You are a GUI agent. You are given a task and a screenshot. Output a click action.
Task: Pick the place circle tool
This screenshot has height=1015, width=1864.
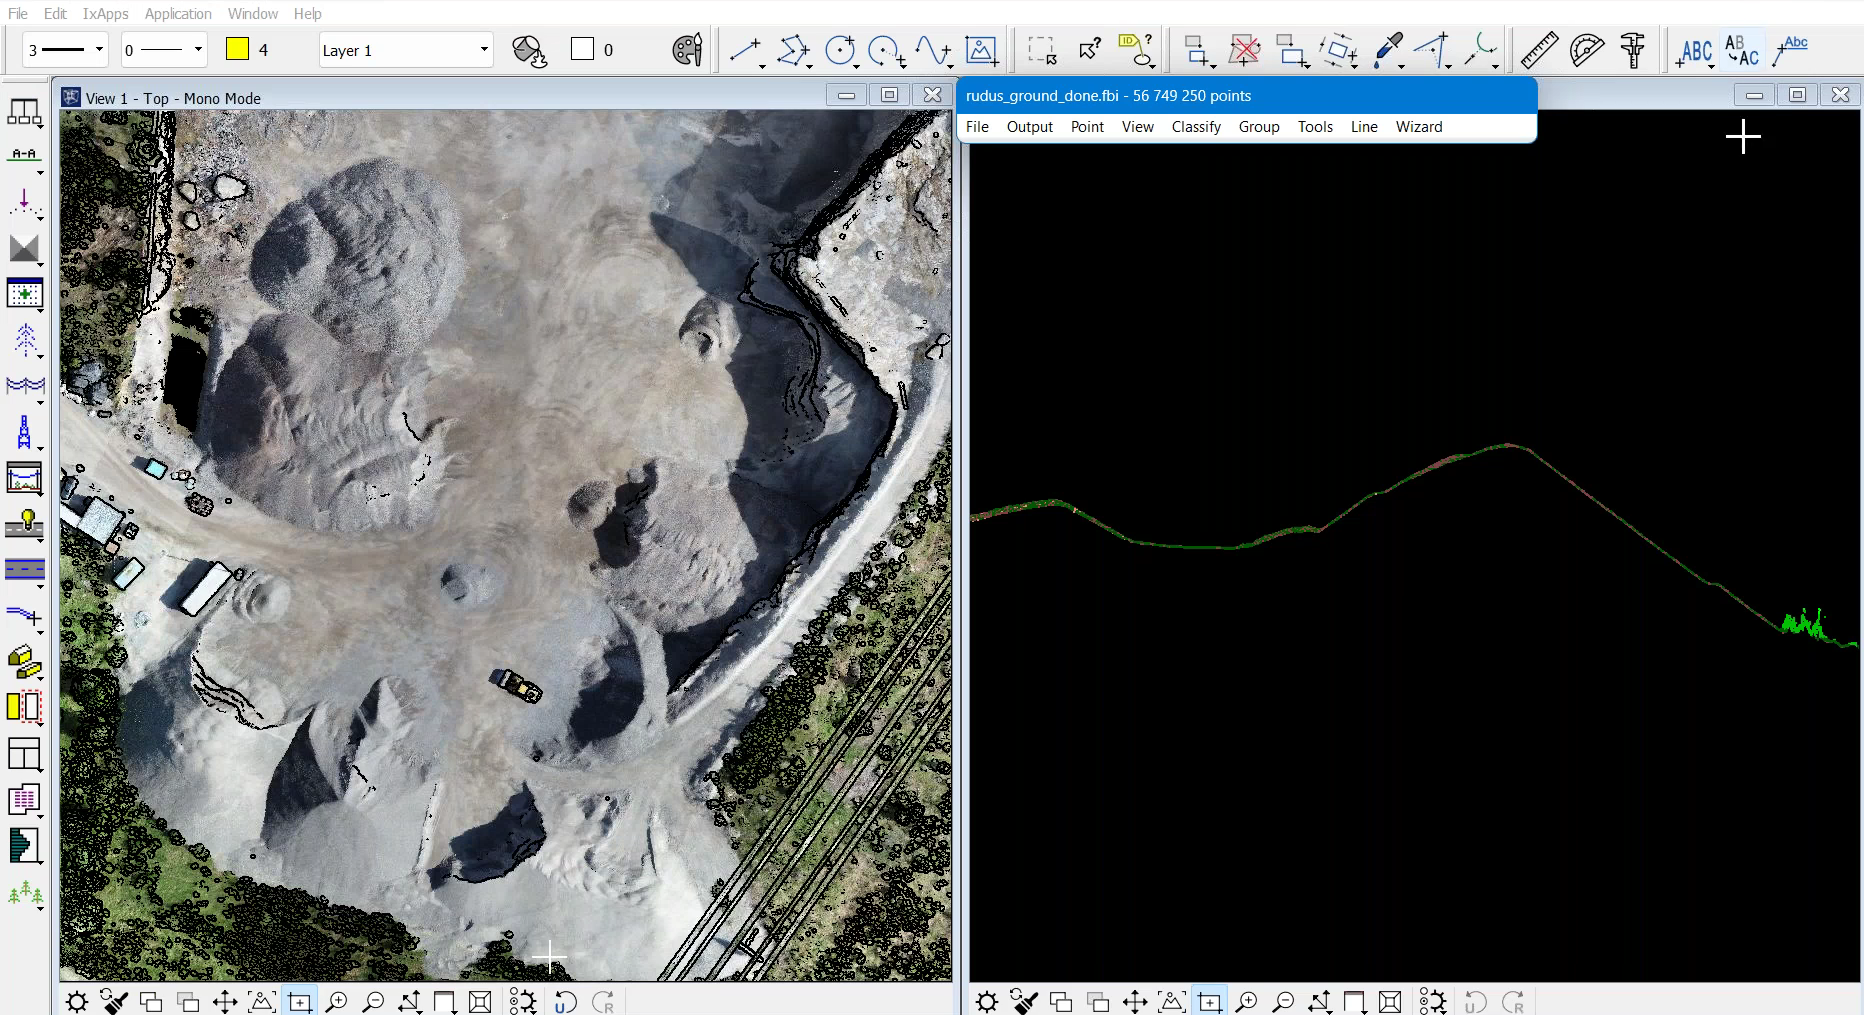coord(840,50)
